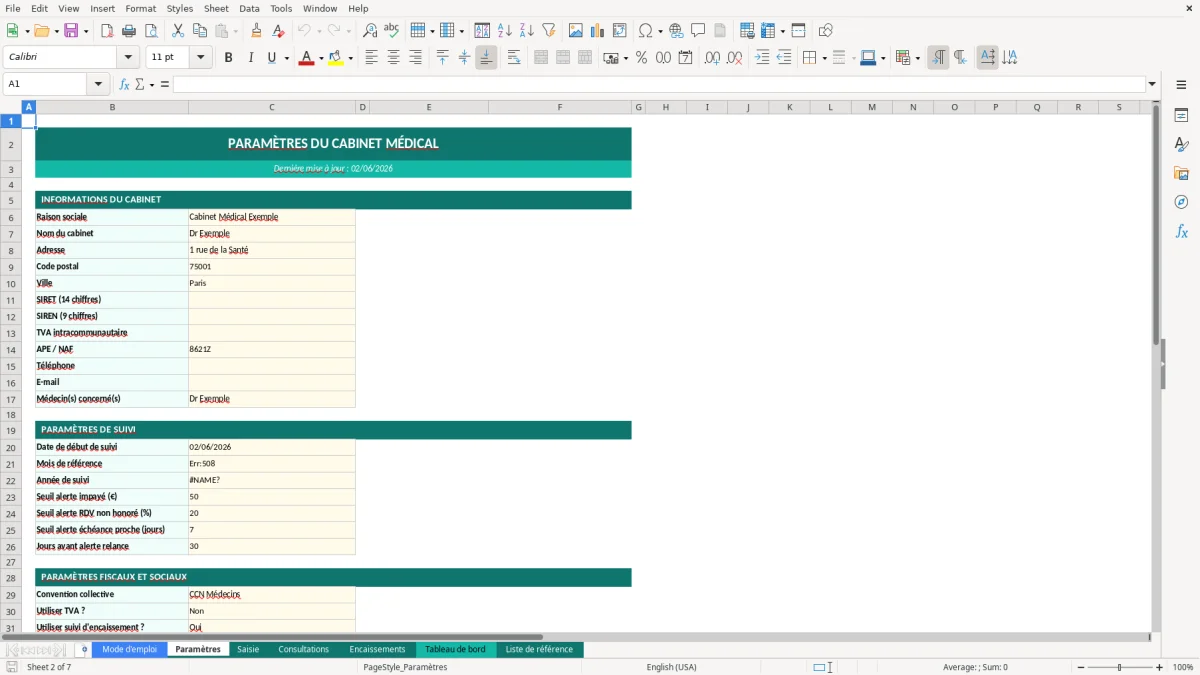Toggle the AutoFilter funnel icon

548,31
